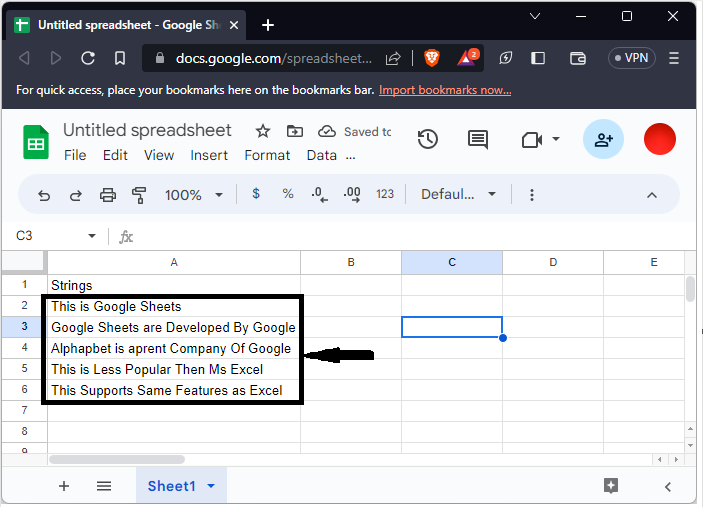Viewport: 703px width, 507px height.
Task: Expand the meeting camera dropdown arrow
Action: 556,139
